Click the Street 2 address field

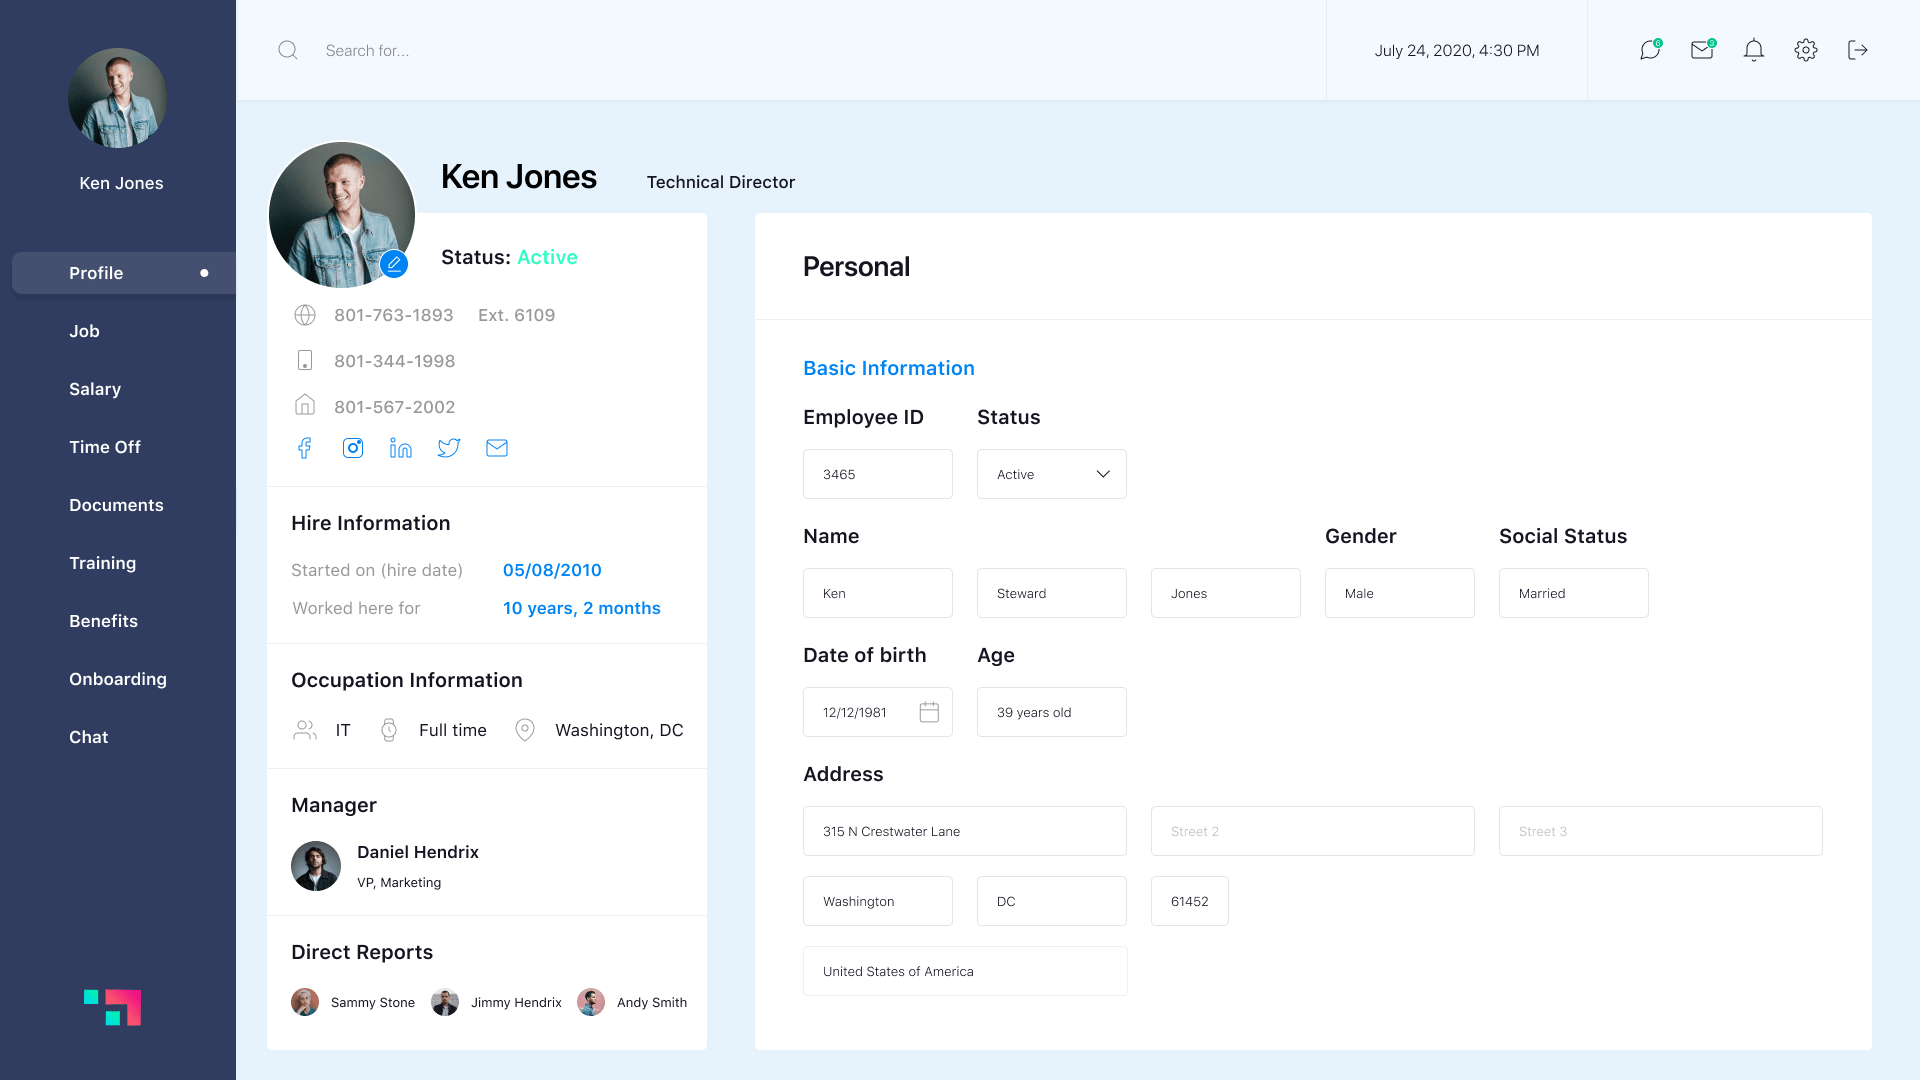(1312, 831)
